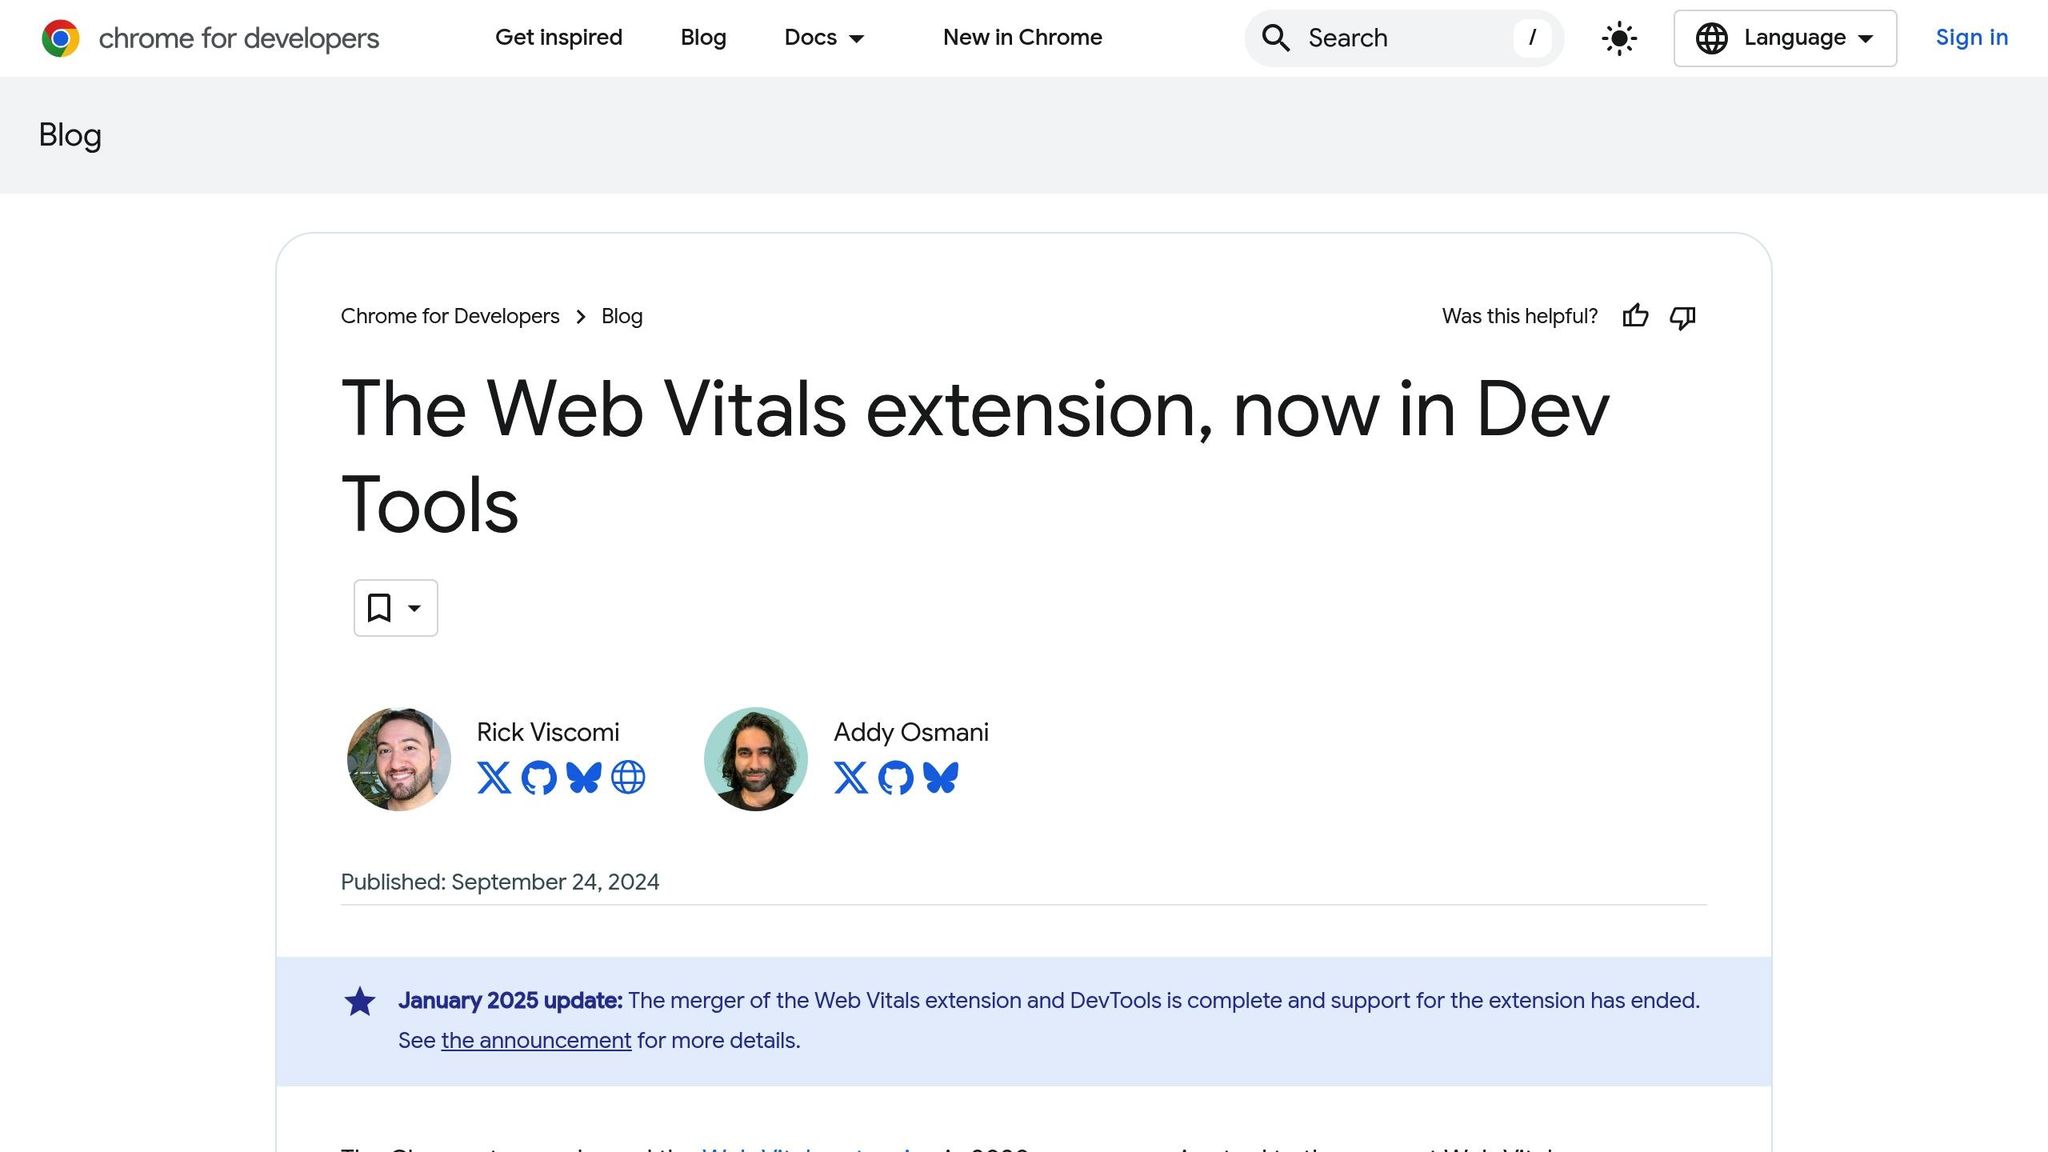Open the 'chrome for developers' home link
The width and height of the screenshot is (2048, 1152).
pyautogui.click(x=238, y=38)
